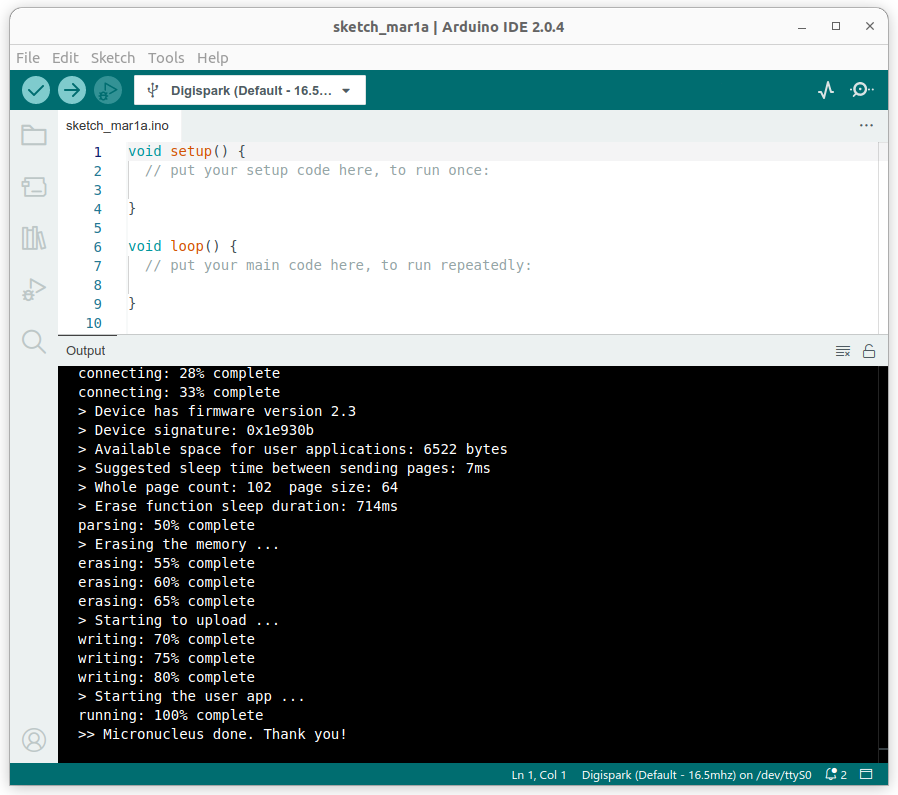
Task: Open the Edit menu
Action: (65, 58)
